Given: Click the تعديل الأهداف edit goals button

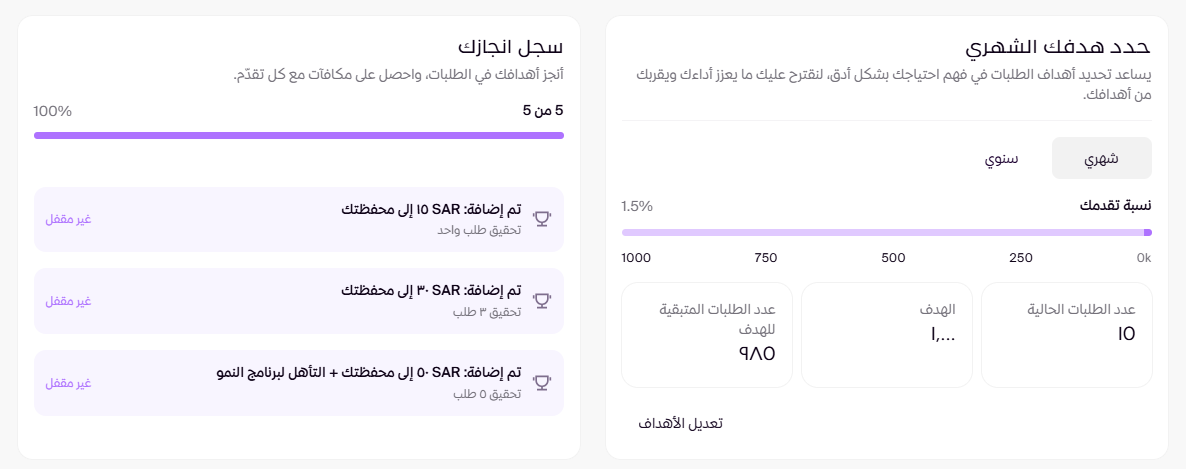Looking at the screenshot, I should tap(680, 423).
